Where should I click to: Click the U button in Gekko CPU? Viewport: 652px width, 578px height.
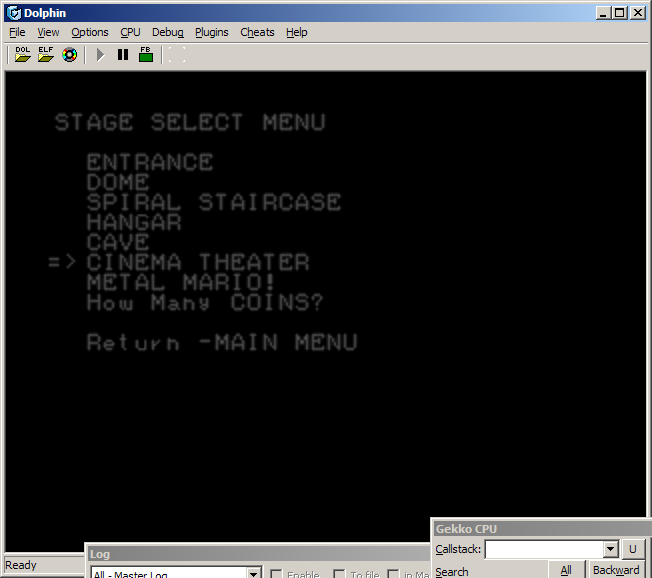tap(633, 549)
